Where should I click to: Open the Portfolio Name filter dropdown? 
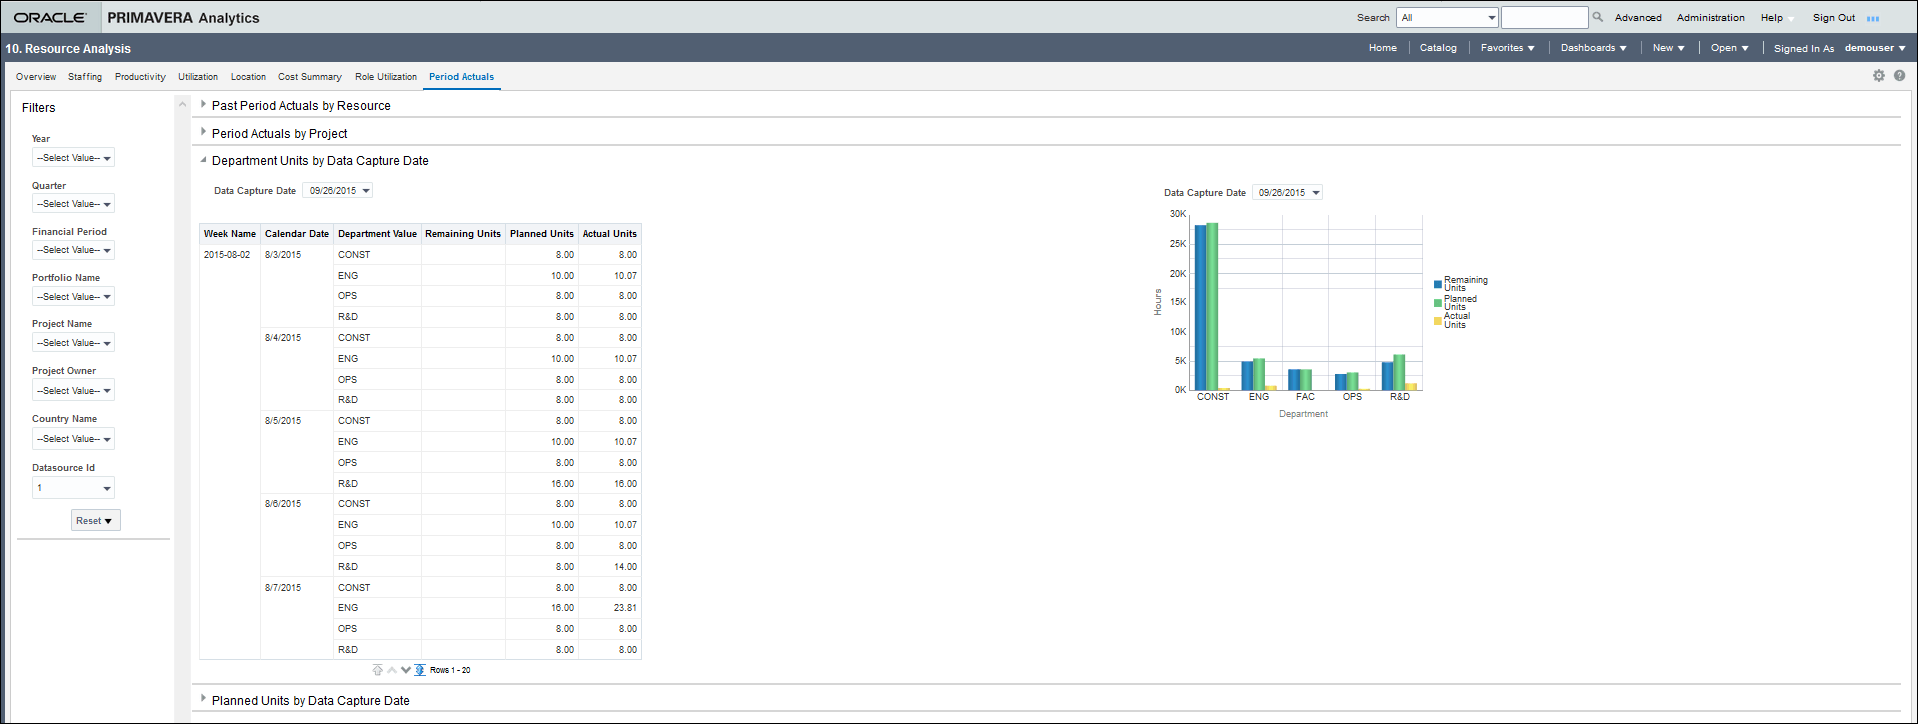[74, 297]
